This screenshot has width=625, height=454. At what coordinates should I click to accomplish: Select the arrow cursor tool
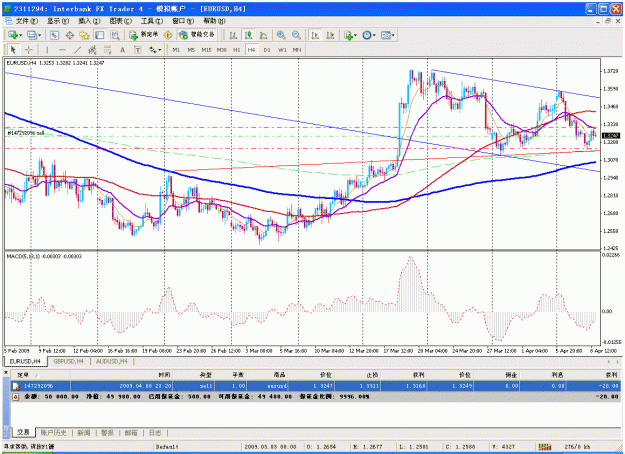[14, 50]
